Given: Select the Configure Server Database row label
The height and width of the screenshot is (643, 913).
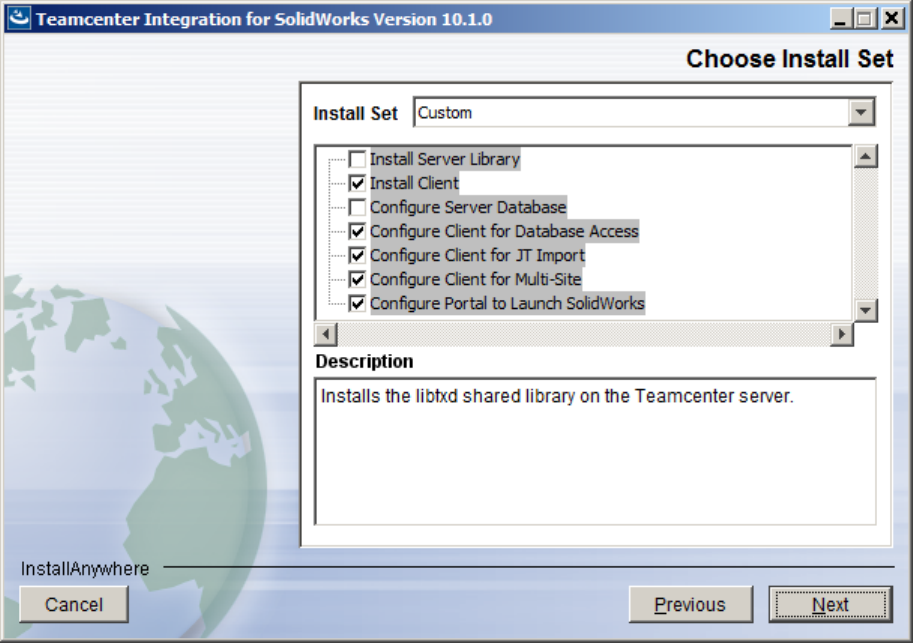Looking at the screenshot, I should pyautogui.click(x=468, y=207).
